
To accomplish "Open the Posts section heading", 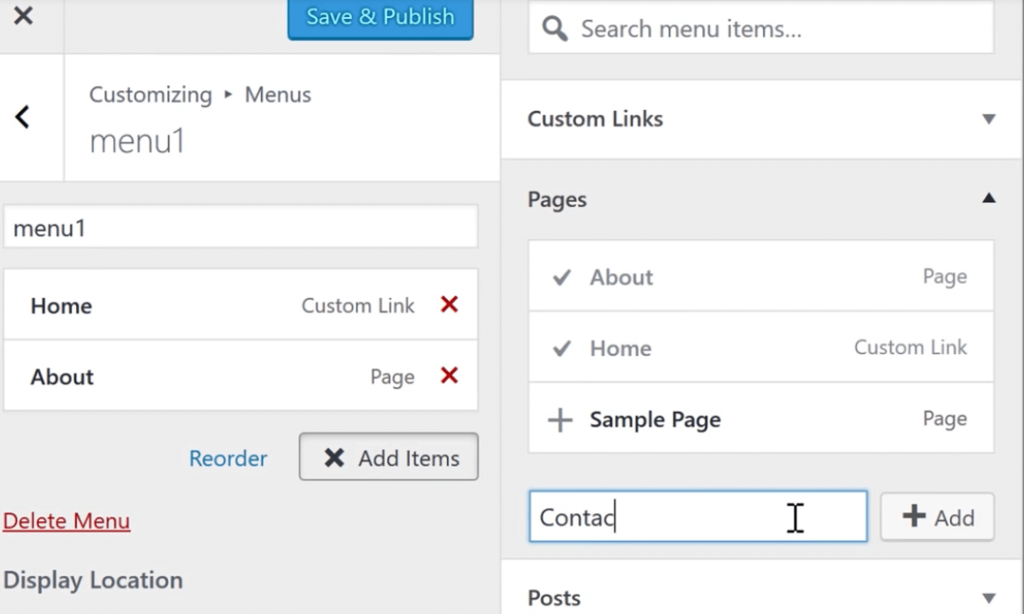I will [554, 598].
